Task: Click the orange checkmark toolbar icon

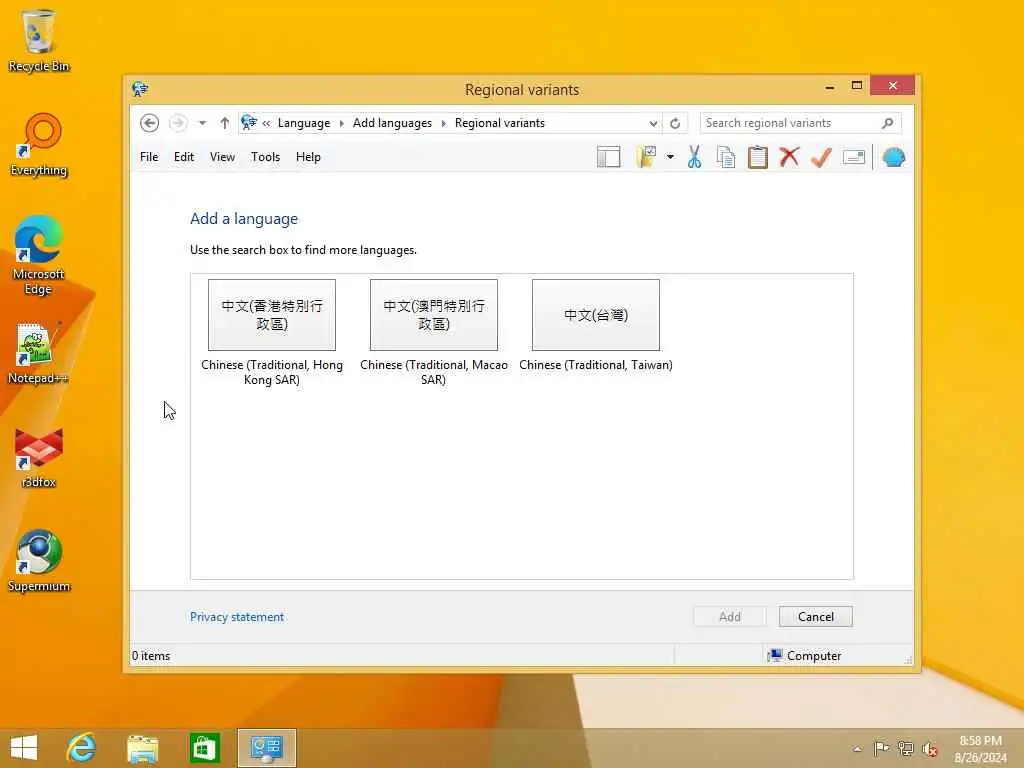Action: point(822,157)
